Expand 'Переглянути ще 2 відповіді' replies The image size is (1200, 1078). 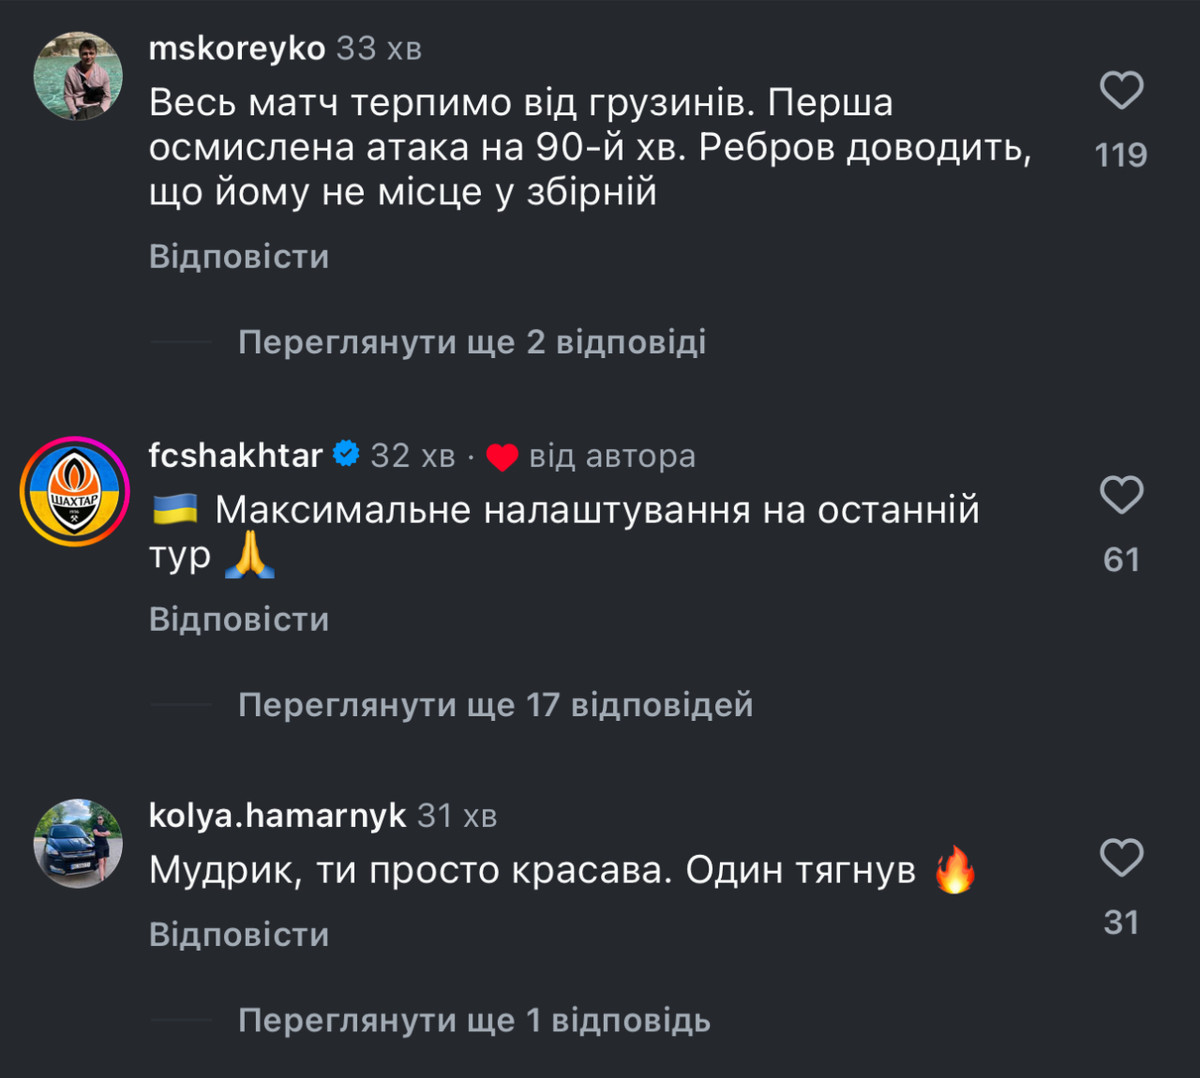tap(471, 342)
